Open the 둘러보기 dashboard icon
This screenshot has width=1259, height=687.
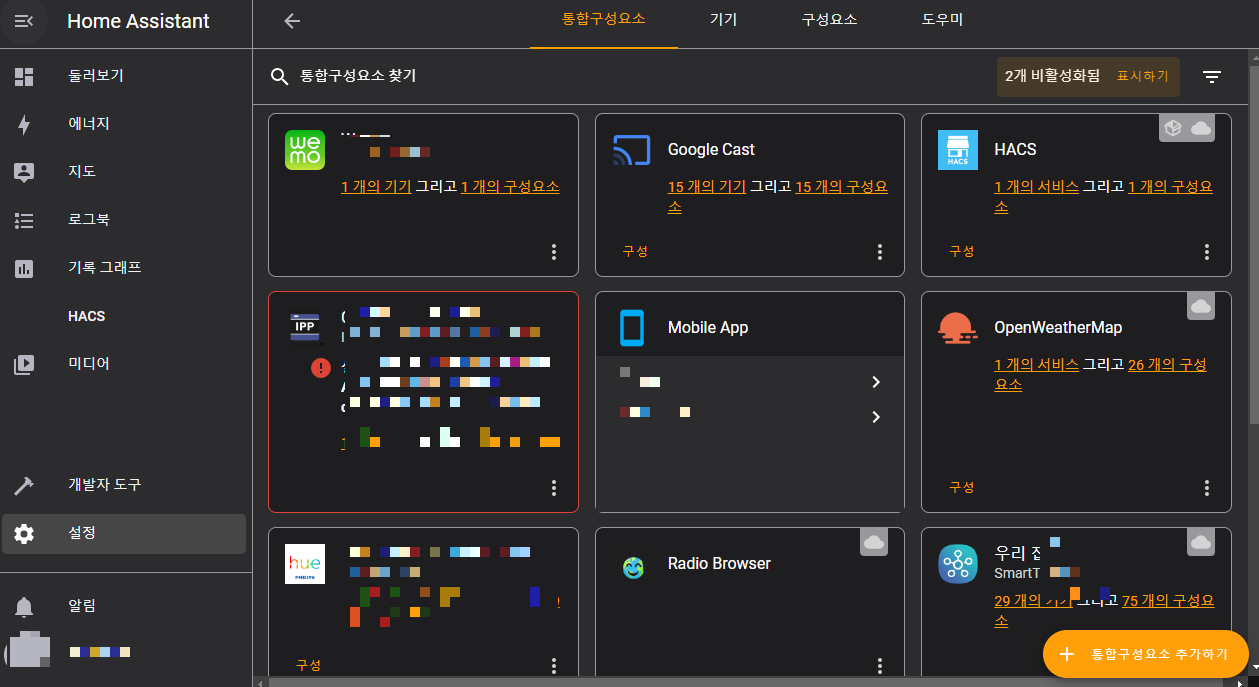pos(24,76)
